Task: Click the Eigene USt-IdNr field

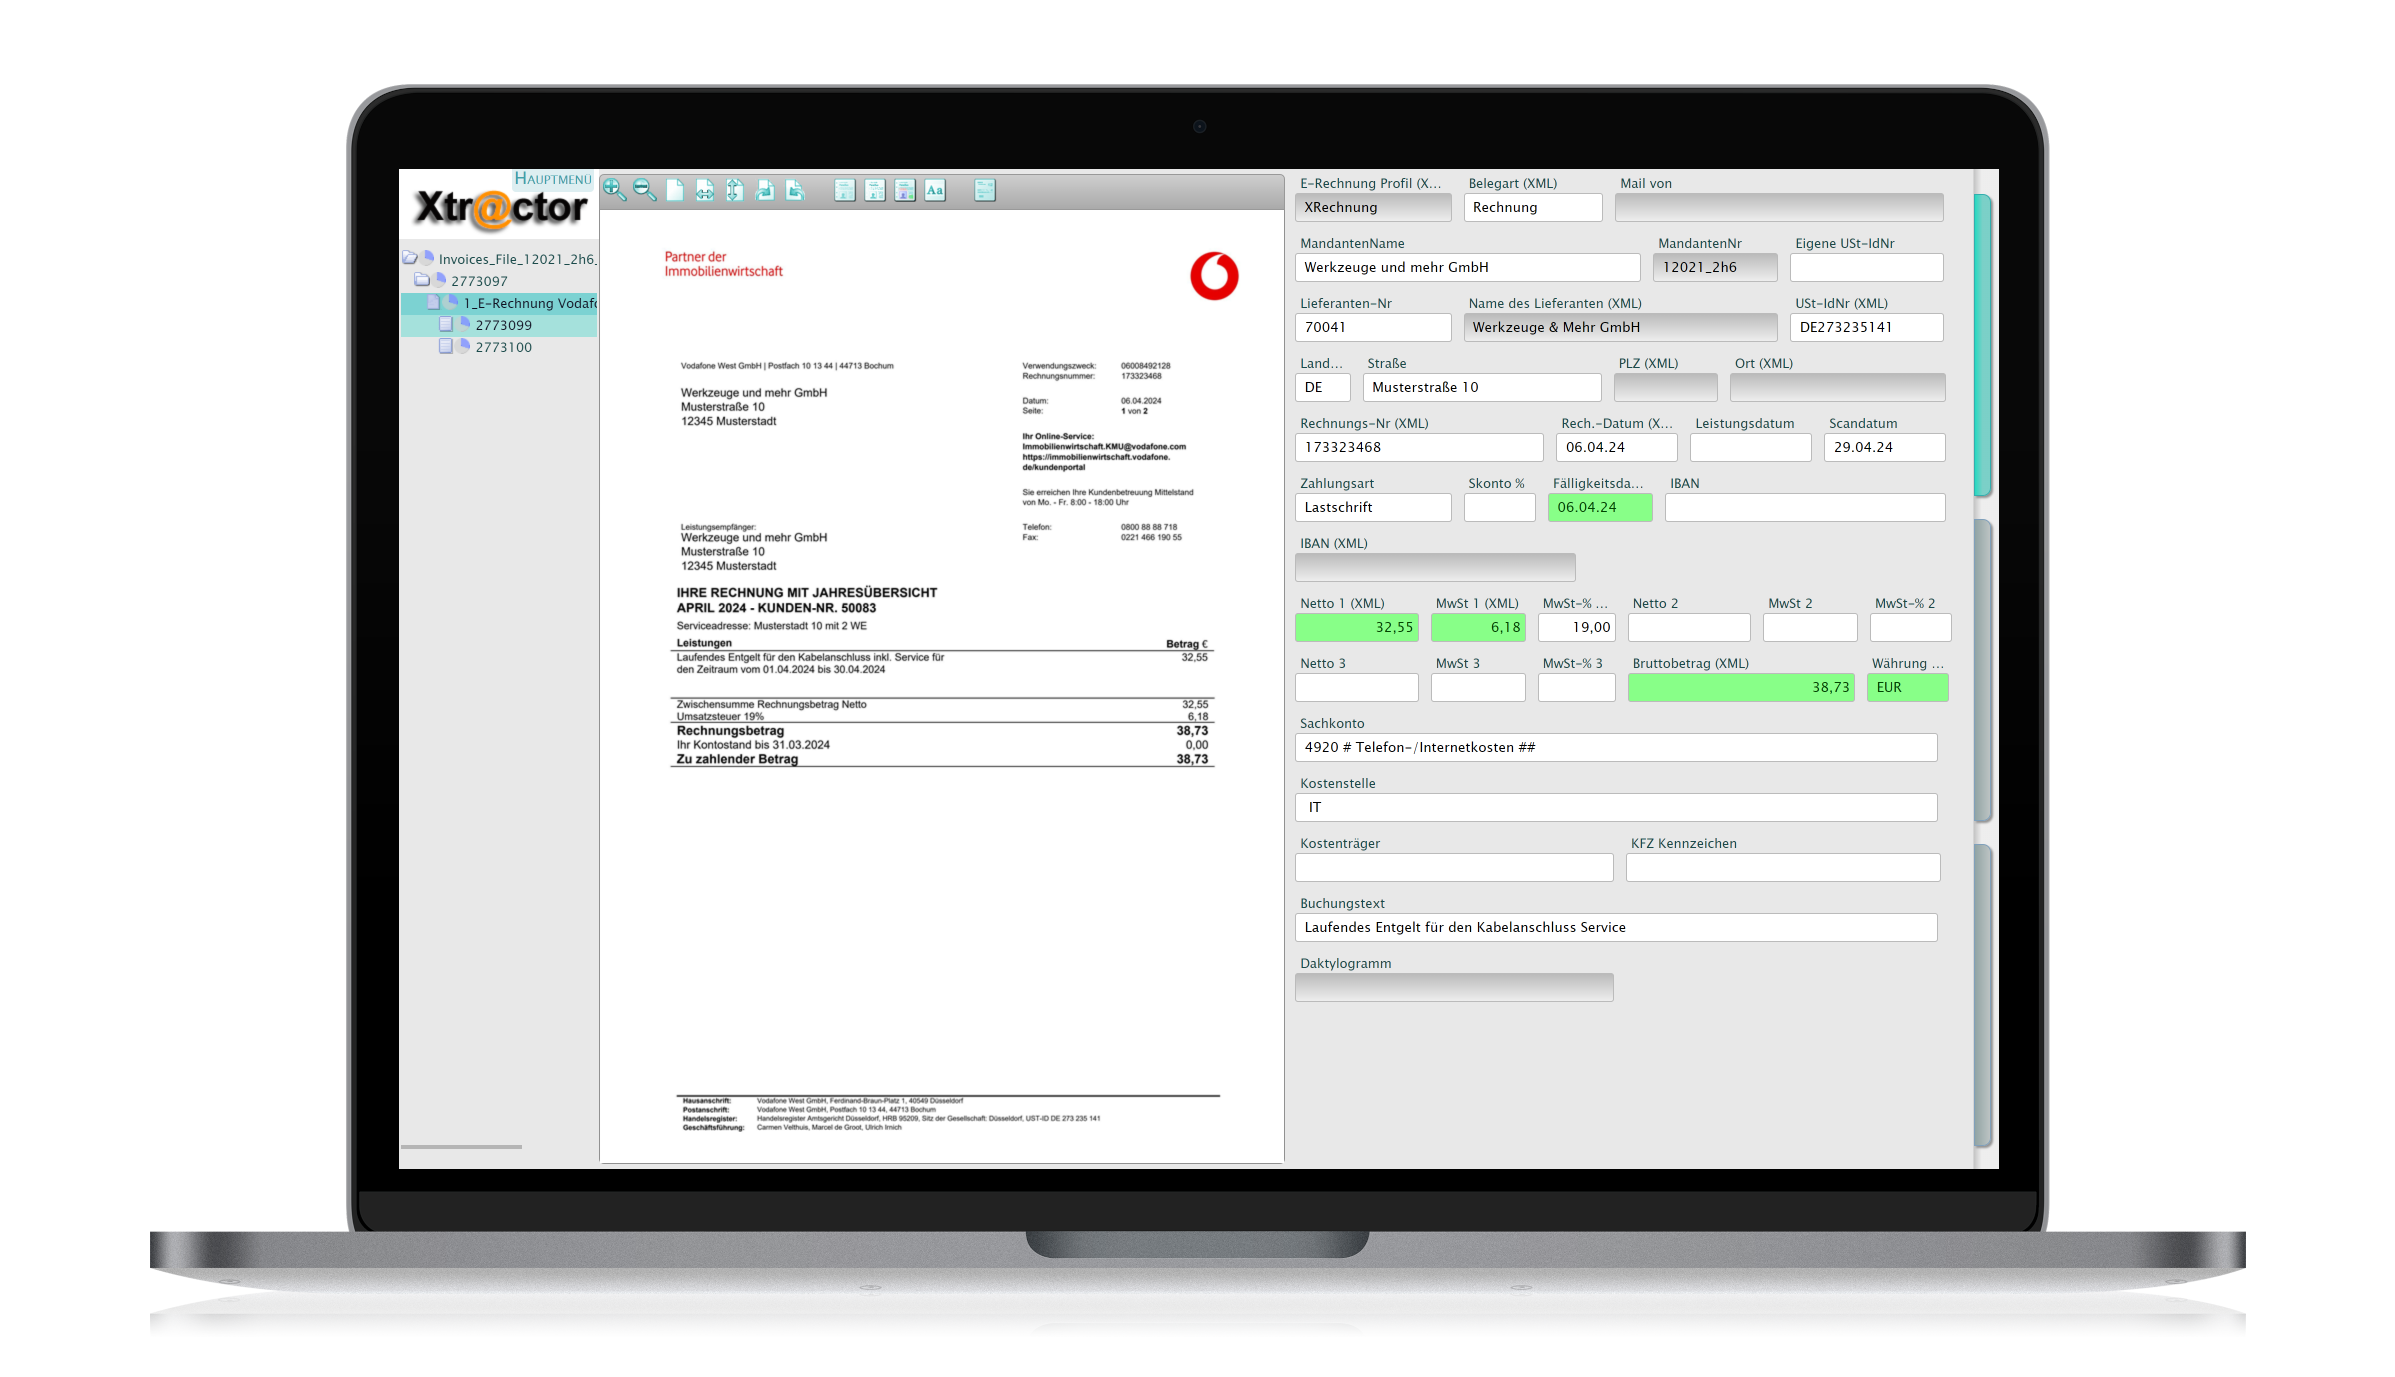Action: [1866, 267]
